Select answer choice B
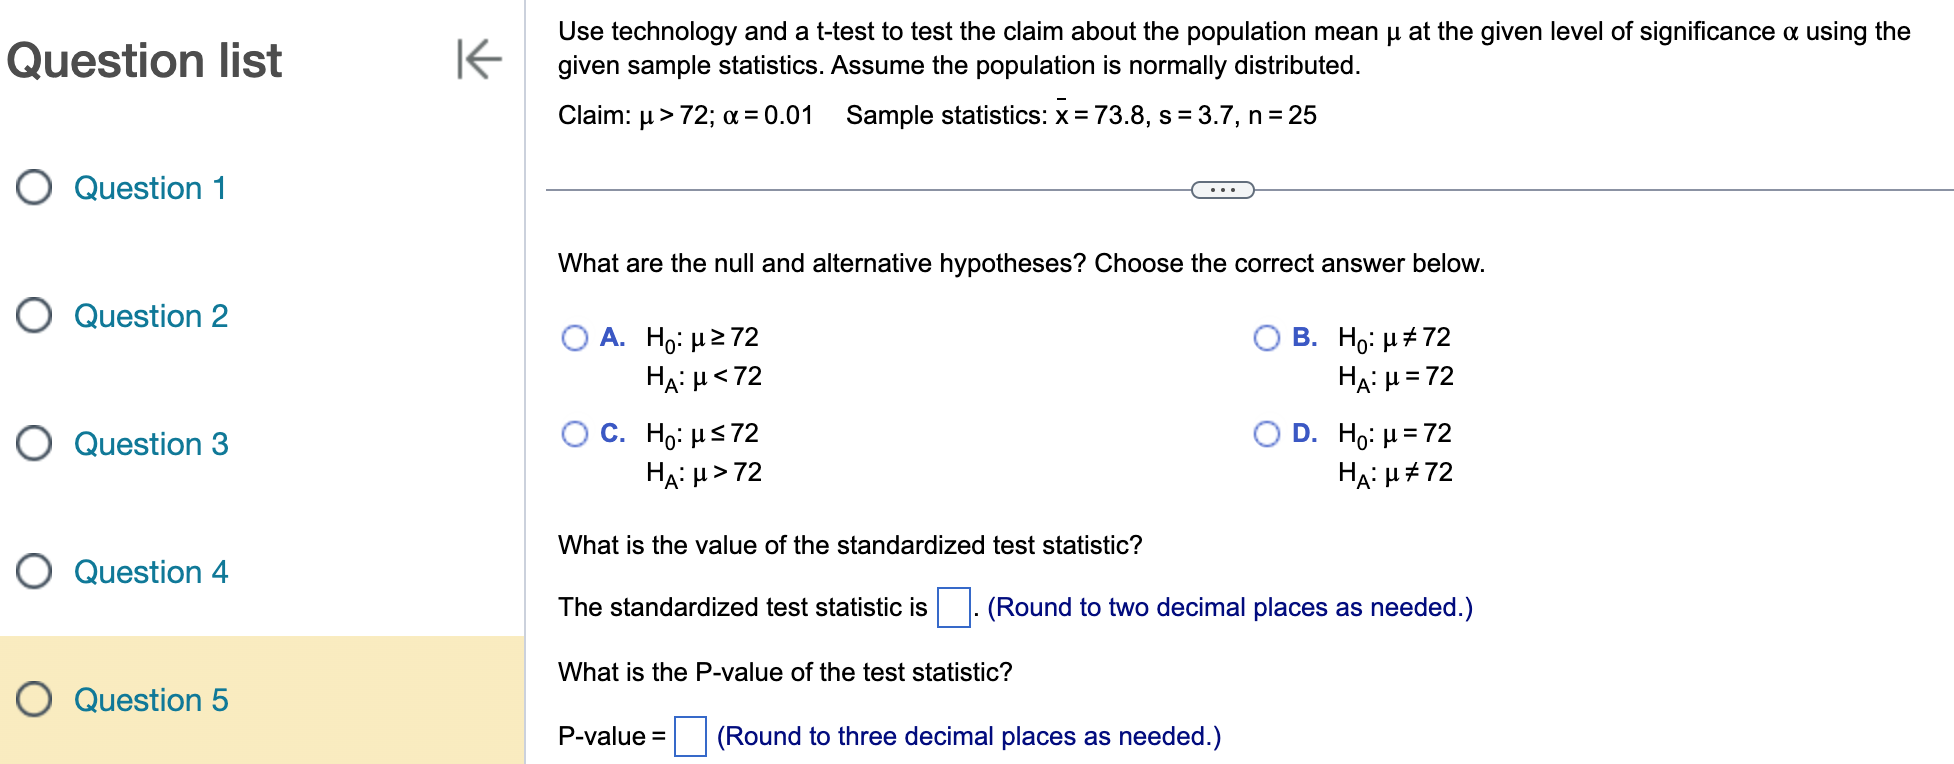 (1267, 338)
